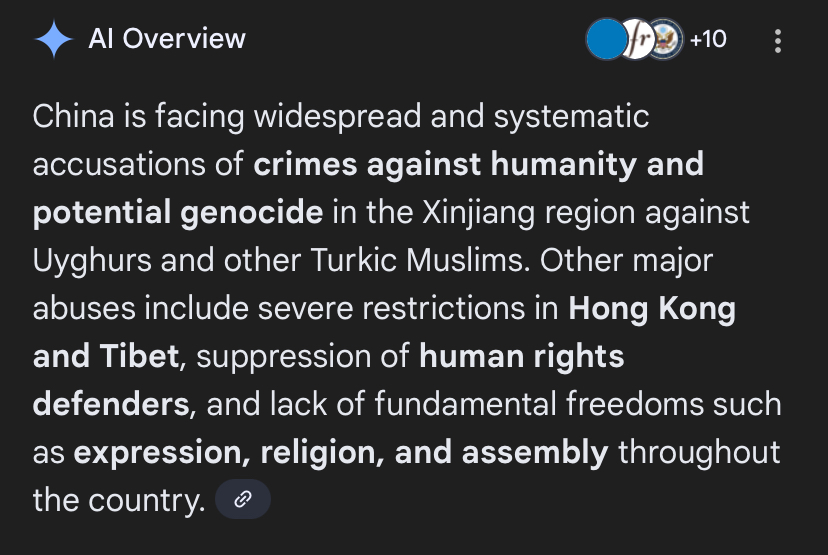This screenshot has width=828, height=555.
Task: Click the bold word "defenders"
Action: point(110,404)
